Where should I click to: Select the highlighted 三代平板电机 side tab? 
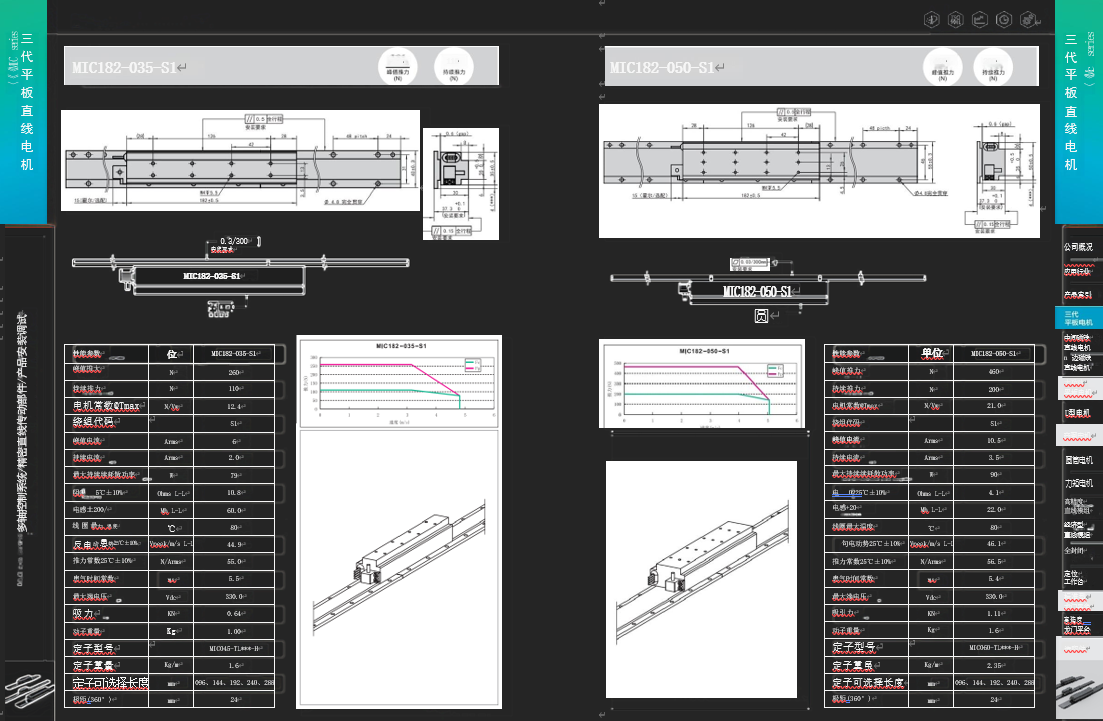1078,318
